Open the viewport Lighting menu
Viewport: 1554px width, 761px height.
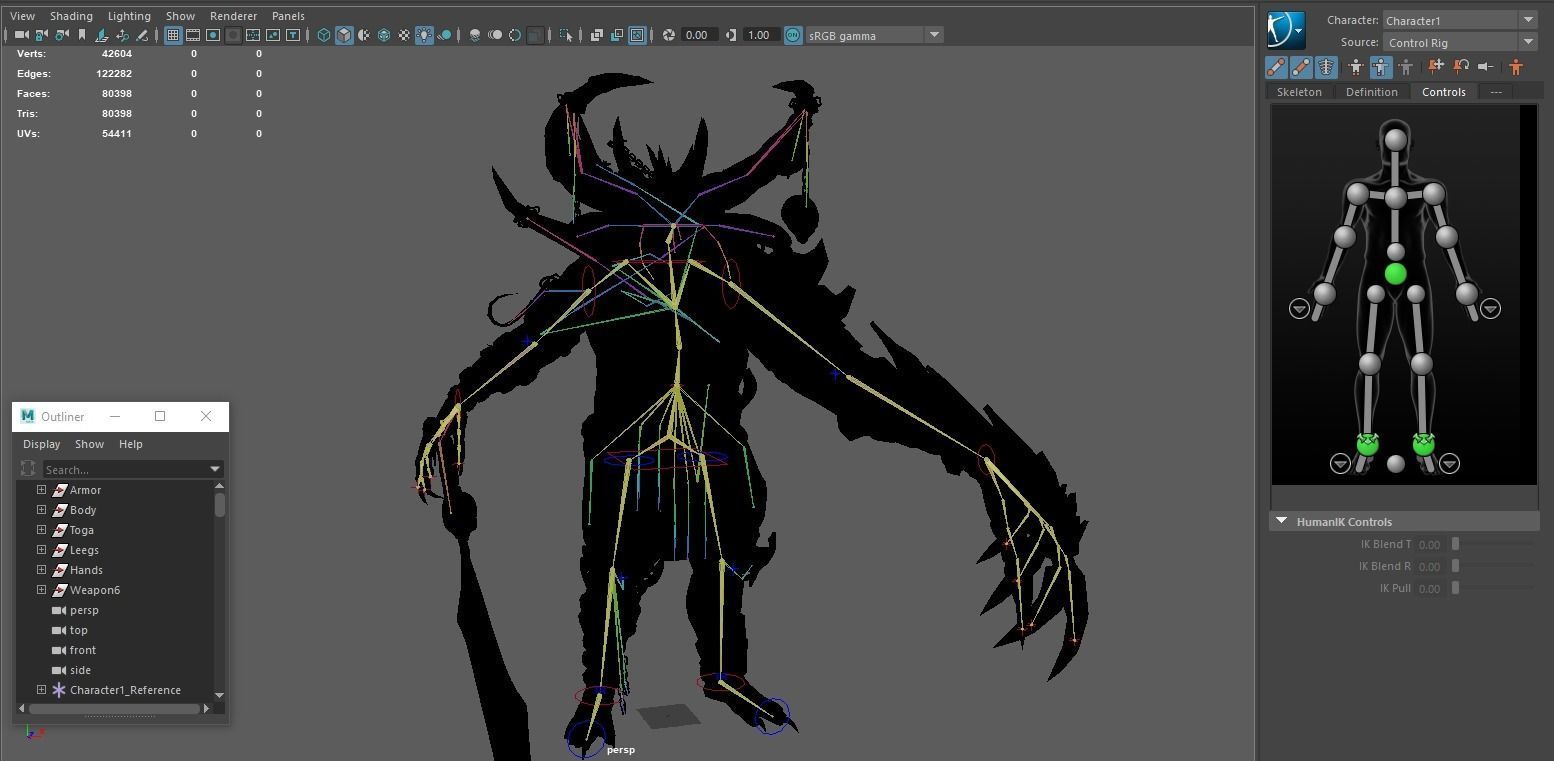tap(129, 16)
